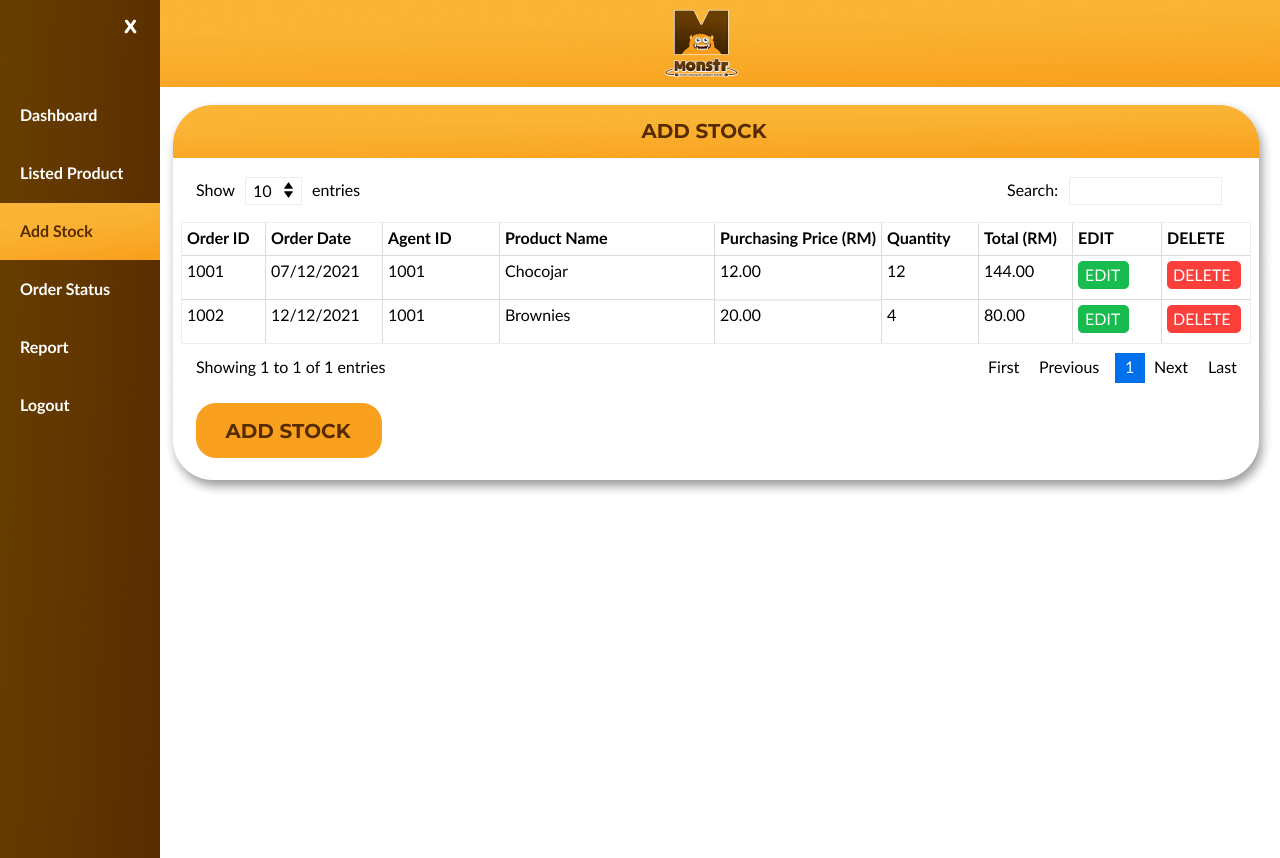Sort table by Order ID column

click(x=219, y=238)
